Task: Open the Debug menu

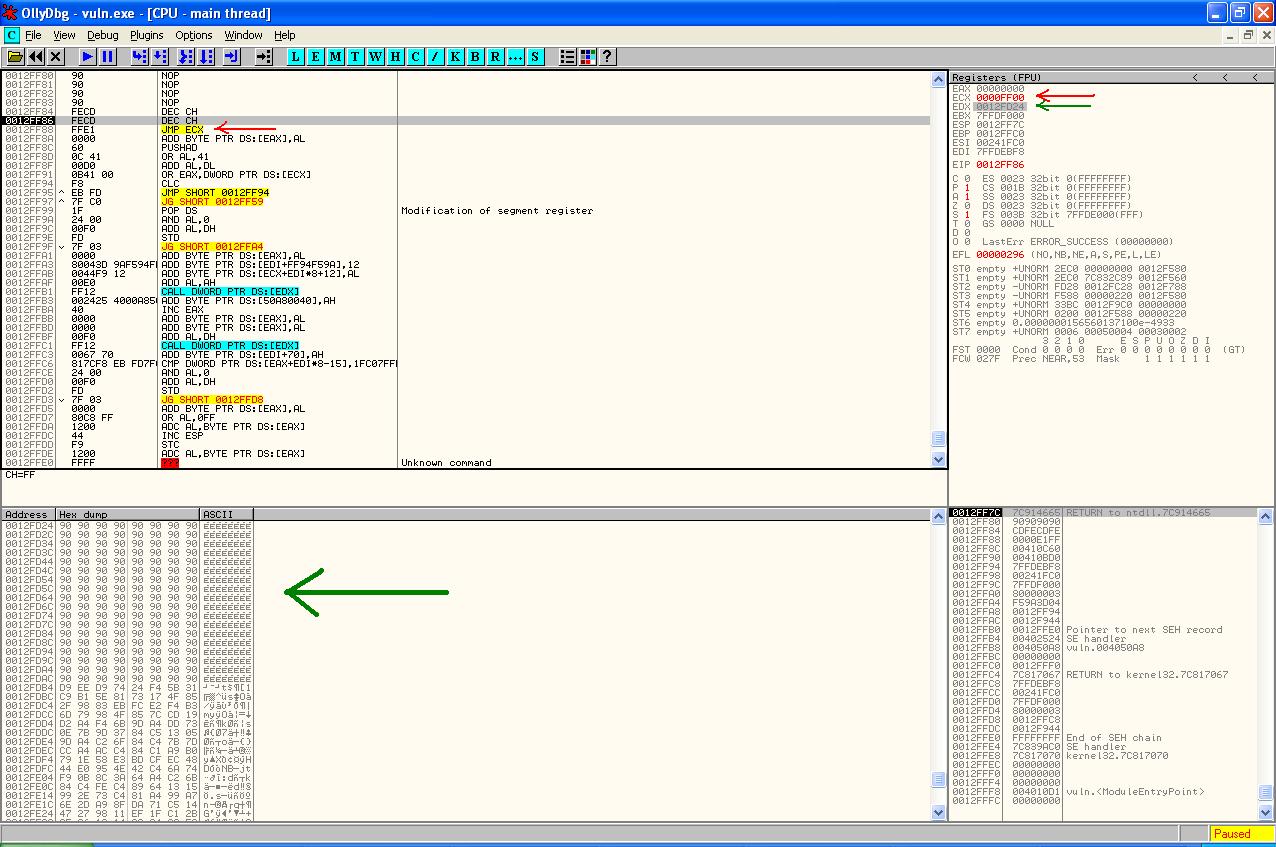Action: click(x=102, y=35)
